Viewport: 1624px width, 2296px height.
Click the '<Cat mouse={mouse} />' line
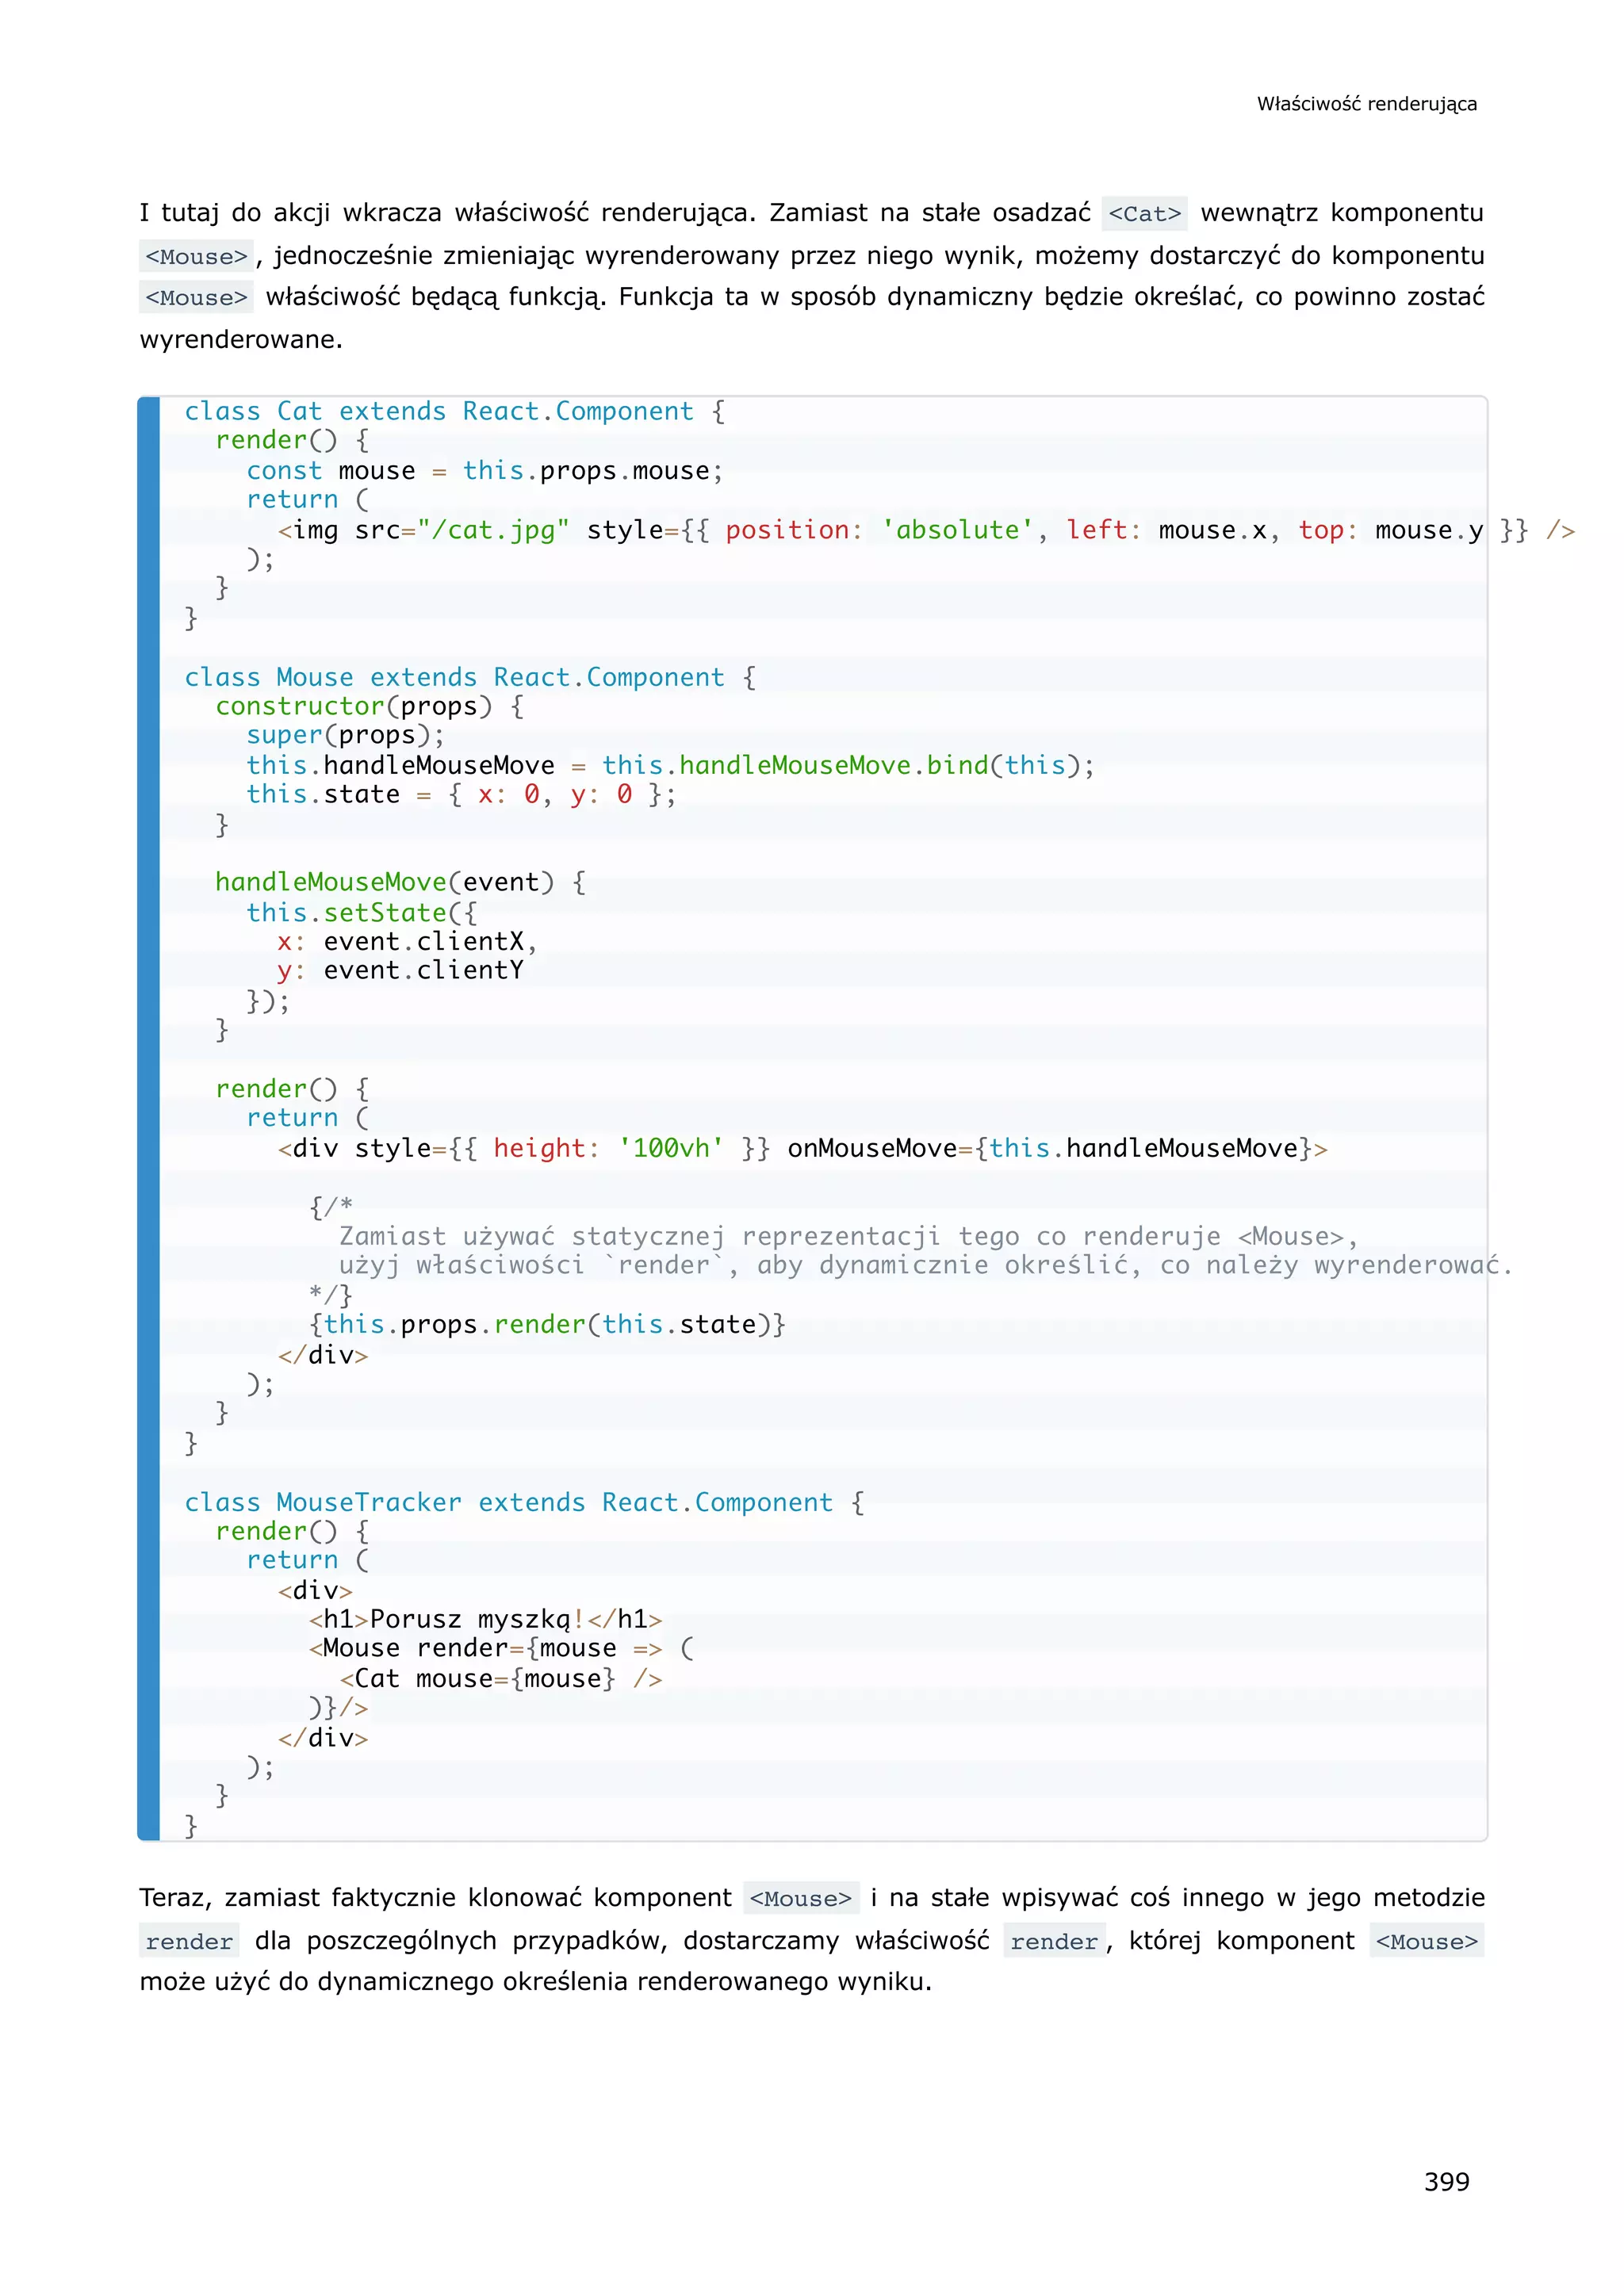click(x=500, y=1678)
